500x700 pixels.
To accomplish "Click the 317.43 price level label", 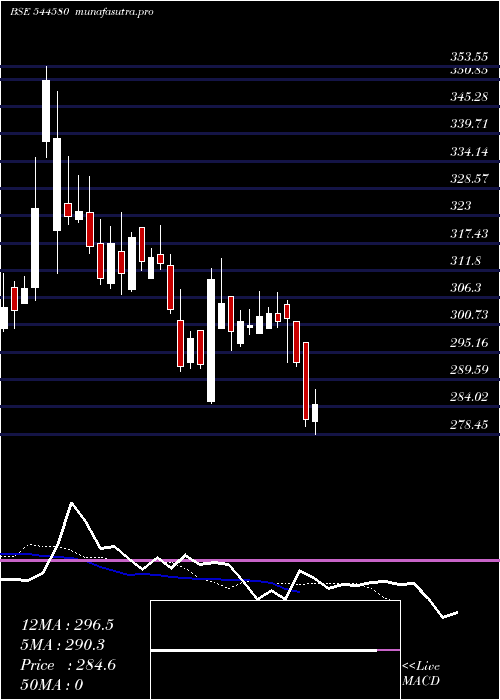I will tap(468, 233).
